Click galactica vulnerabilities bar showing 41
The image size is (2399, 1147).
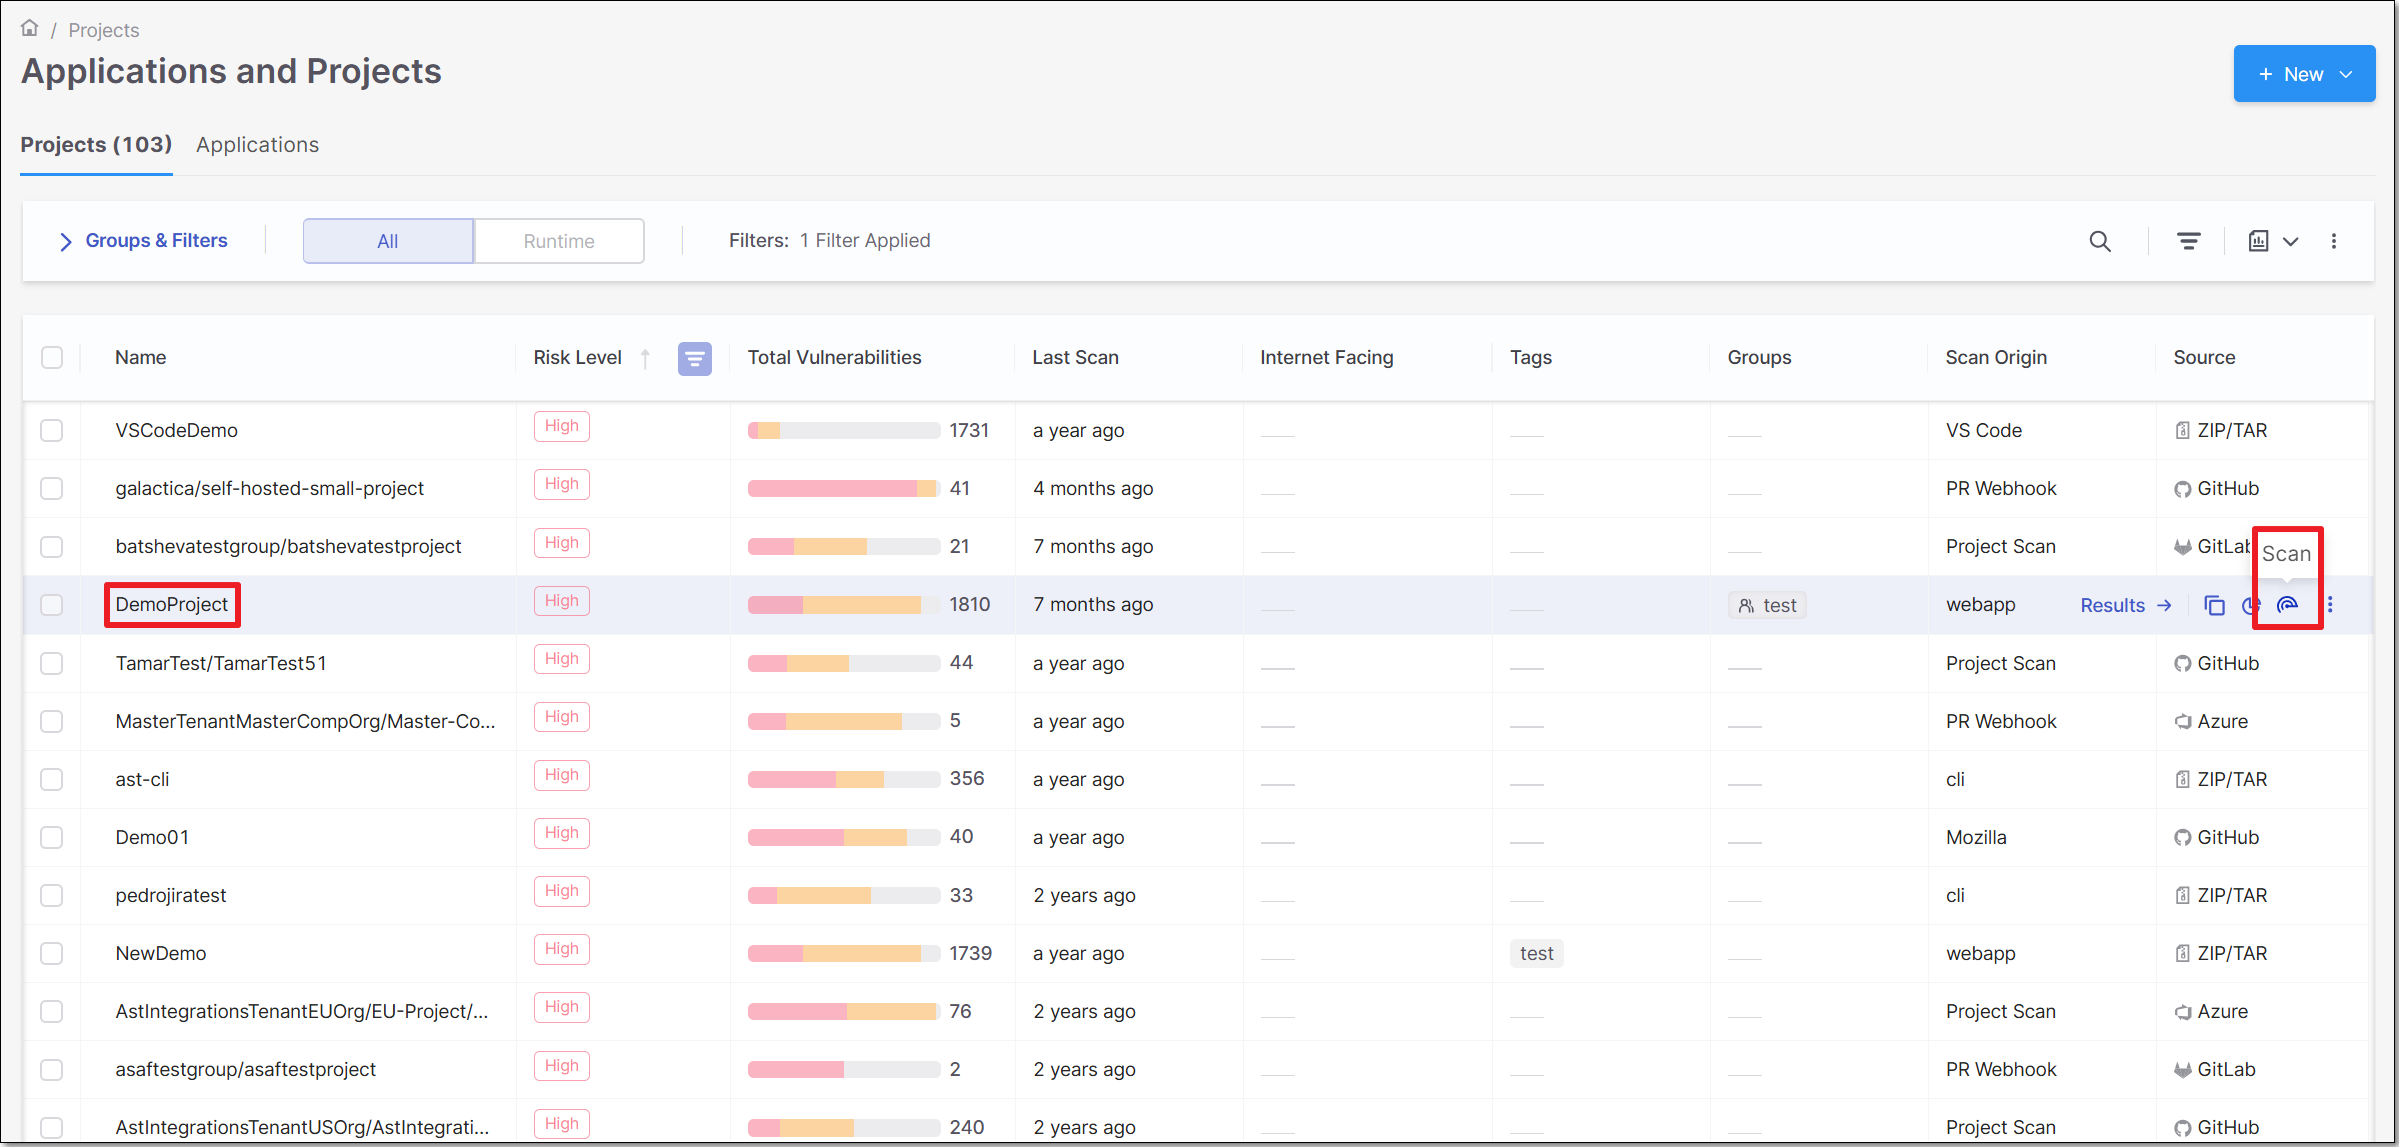844,489
